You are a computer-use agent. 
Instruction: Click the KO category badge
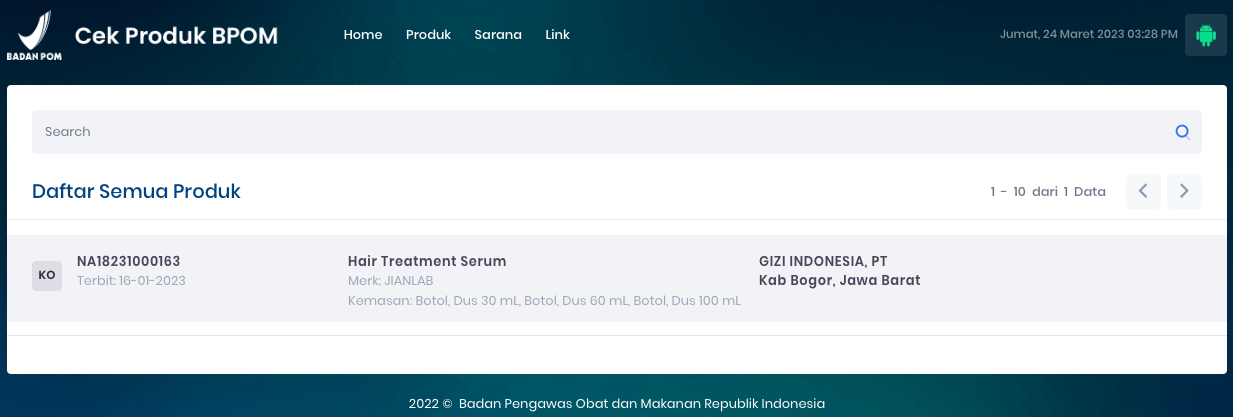coord(47,275)
